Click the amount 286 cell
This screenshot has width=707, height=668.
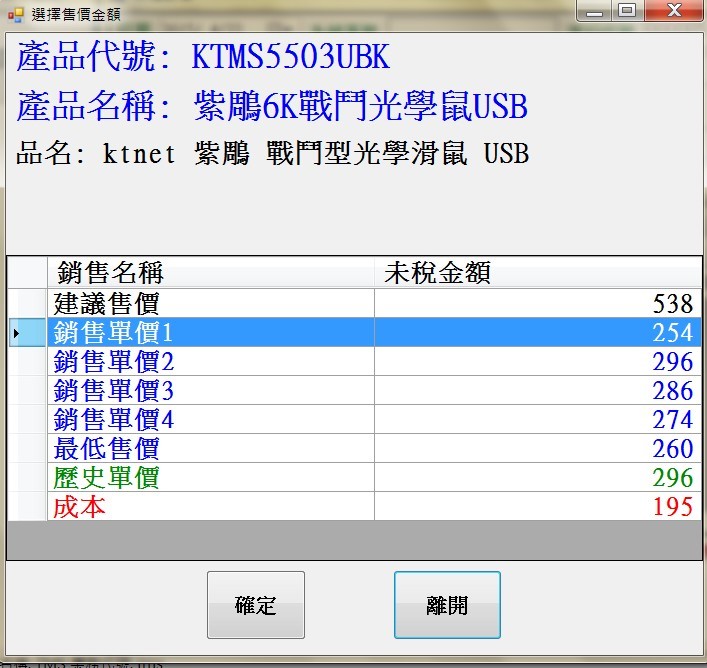[x=538, y=390]
